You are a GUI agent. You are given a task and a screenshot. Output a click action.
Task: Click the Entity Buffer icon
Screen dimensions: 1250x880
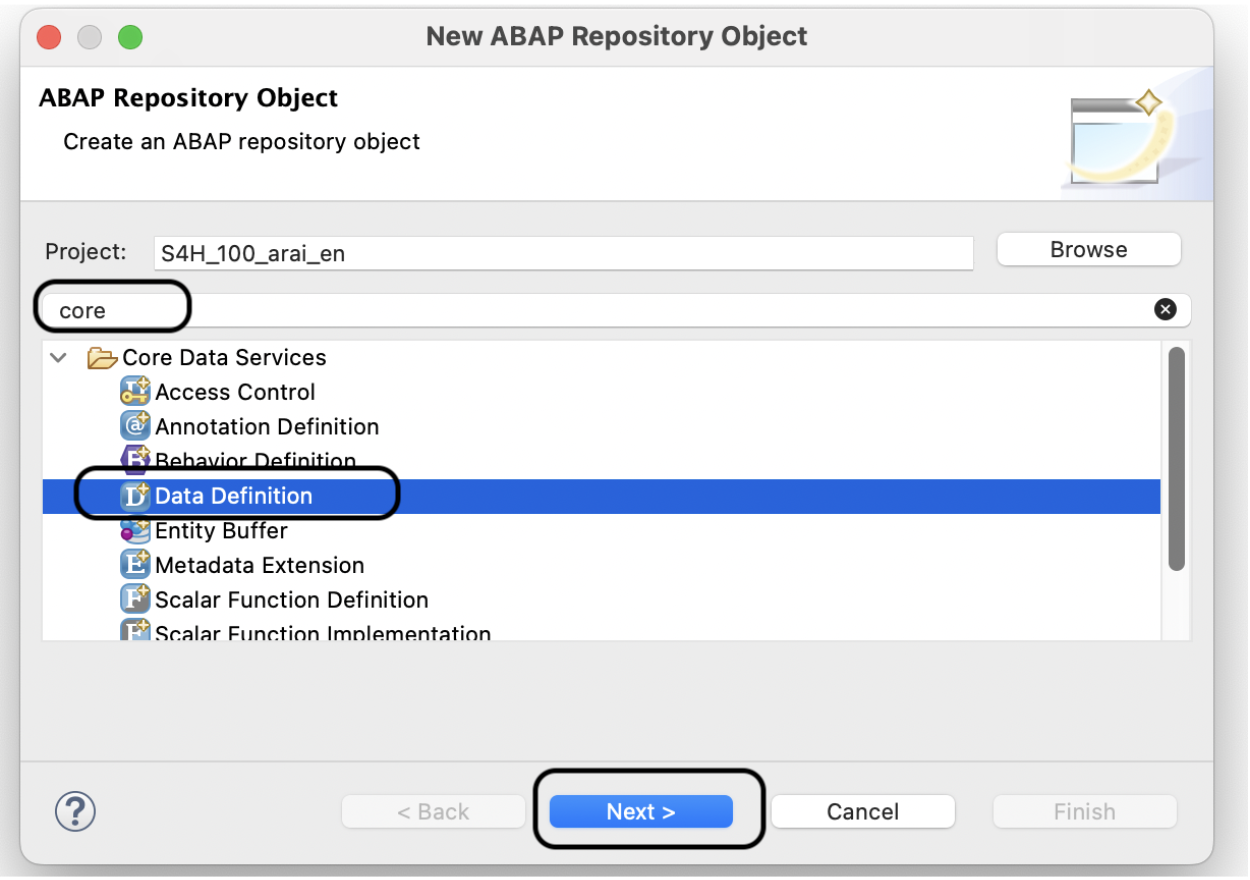point(135,531)
